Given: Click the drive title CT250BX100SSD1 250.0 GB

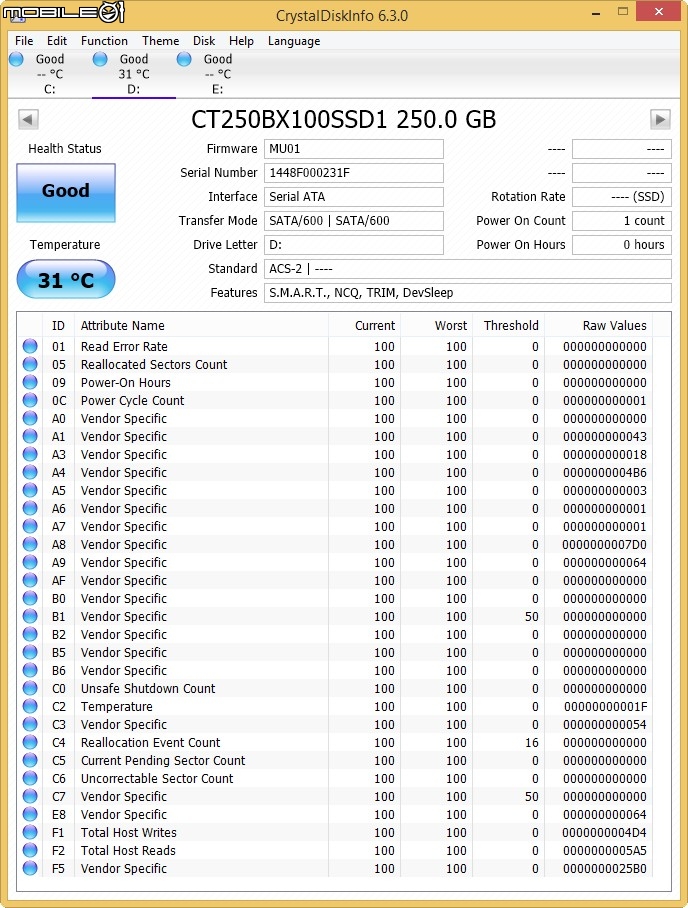Looking at the screenshot, I should point(343,119).
